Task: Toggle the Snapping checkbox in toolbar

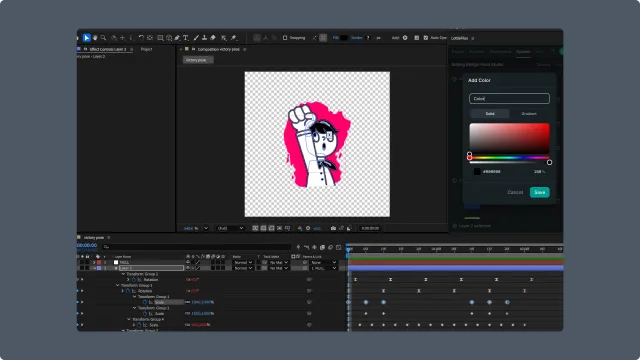Action: [x=285, y=38]
